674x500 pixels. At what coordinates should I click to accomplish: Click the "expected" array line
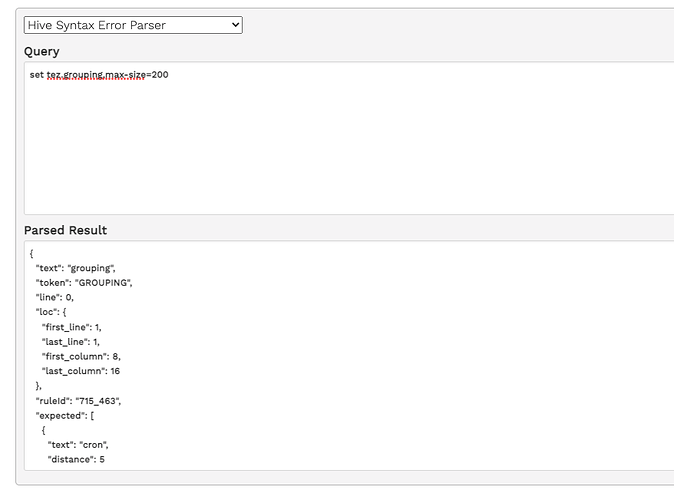point(65,416)
